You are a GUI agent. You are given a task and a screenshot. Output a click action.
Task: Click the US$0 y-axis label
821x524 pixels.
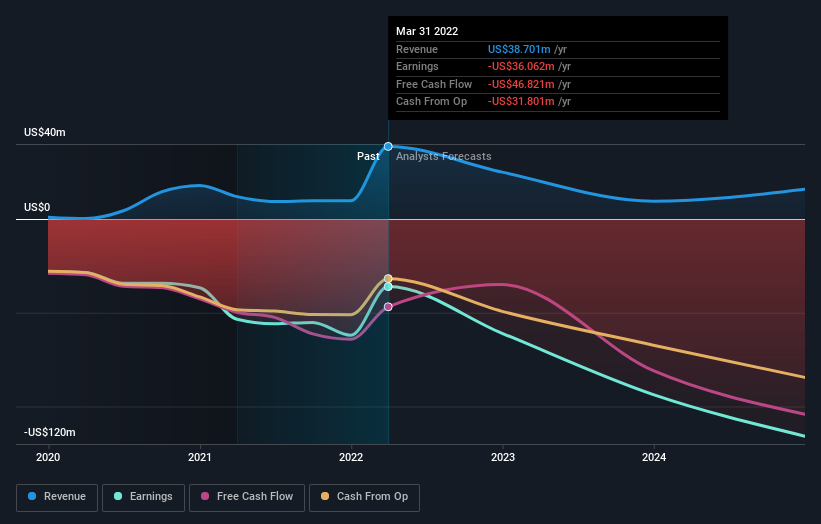click(37, 207)
